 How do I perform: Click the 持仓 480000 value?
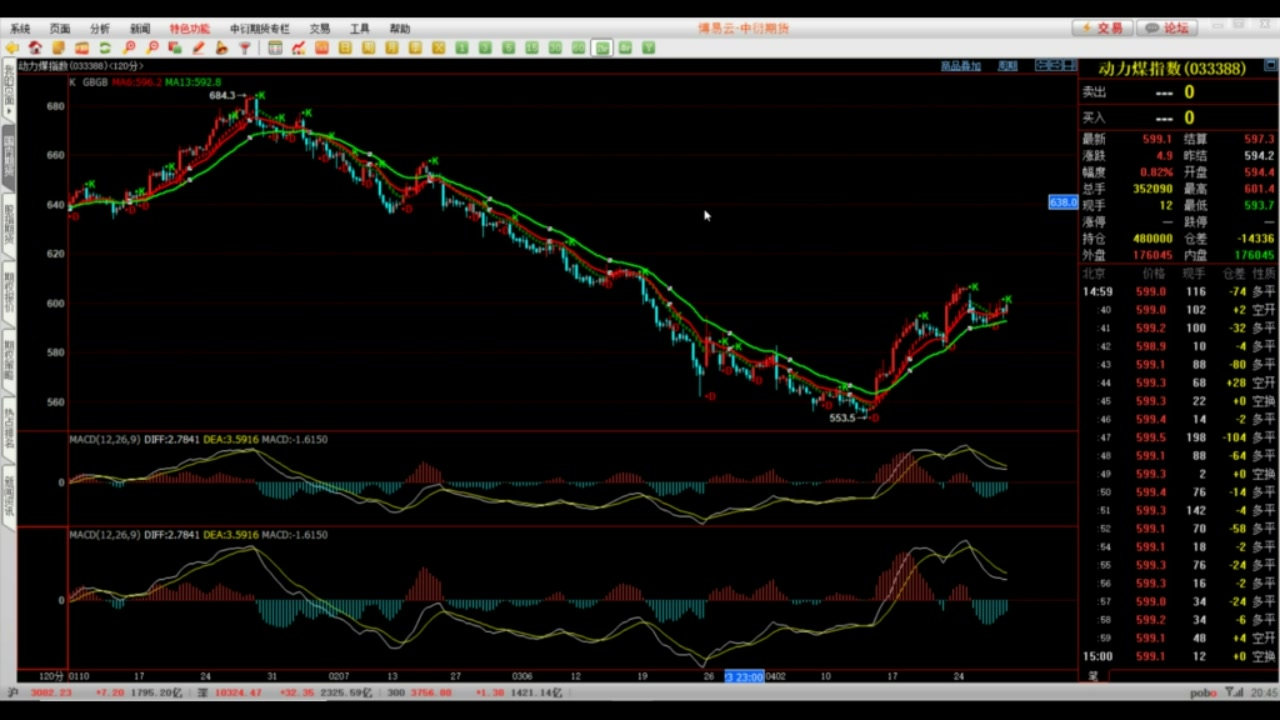click(x=1153, y=239)
